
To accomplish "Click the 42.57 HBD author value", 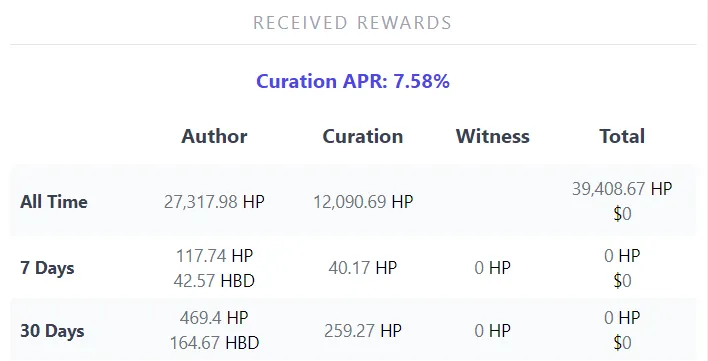I will [214, 281].
